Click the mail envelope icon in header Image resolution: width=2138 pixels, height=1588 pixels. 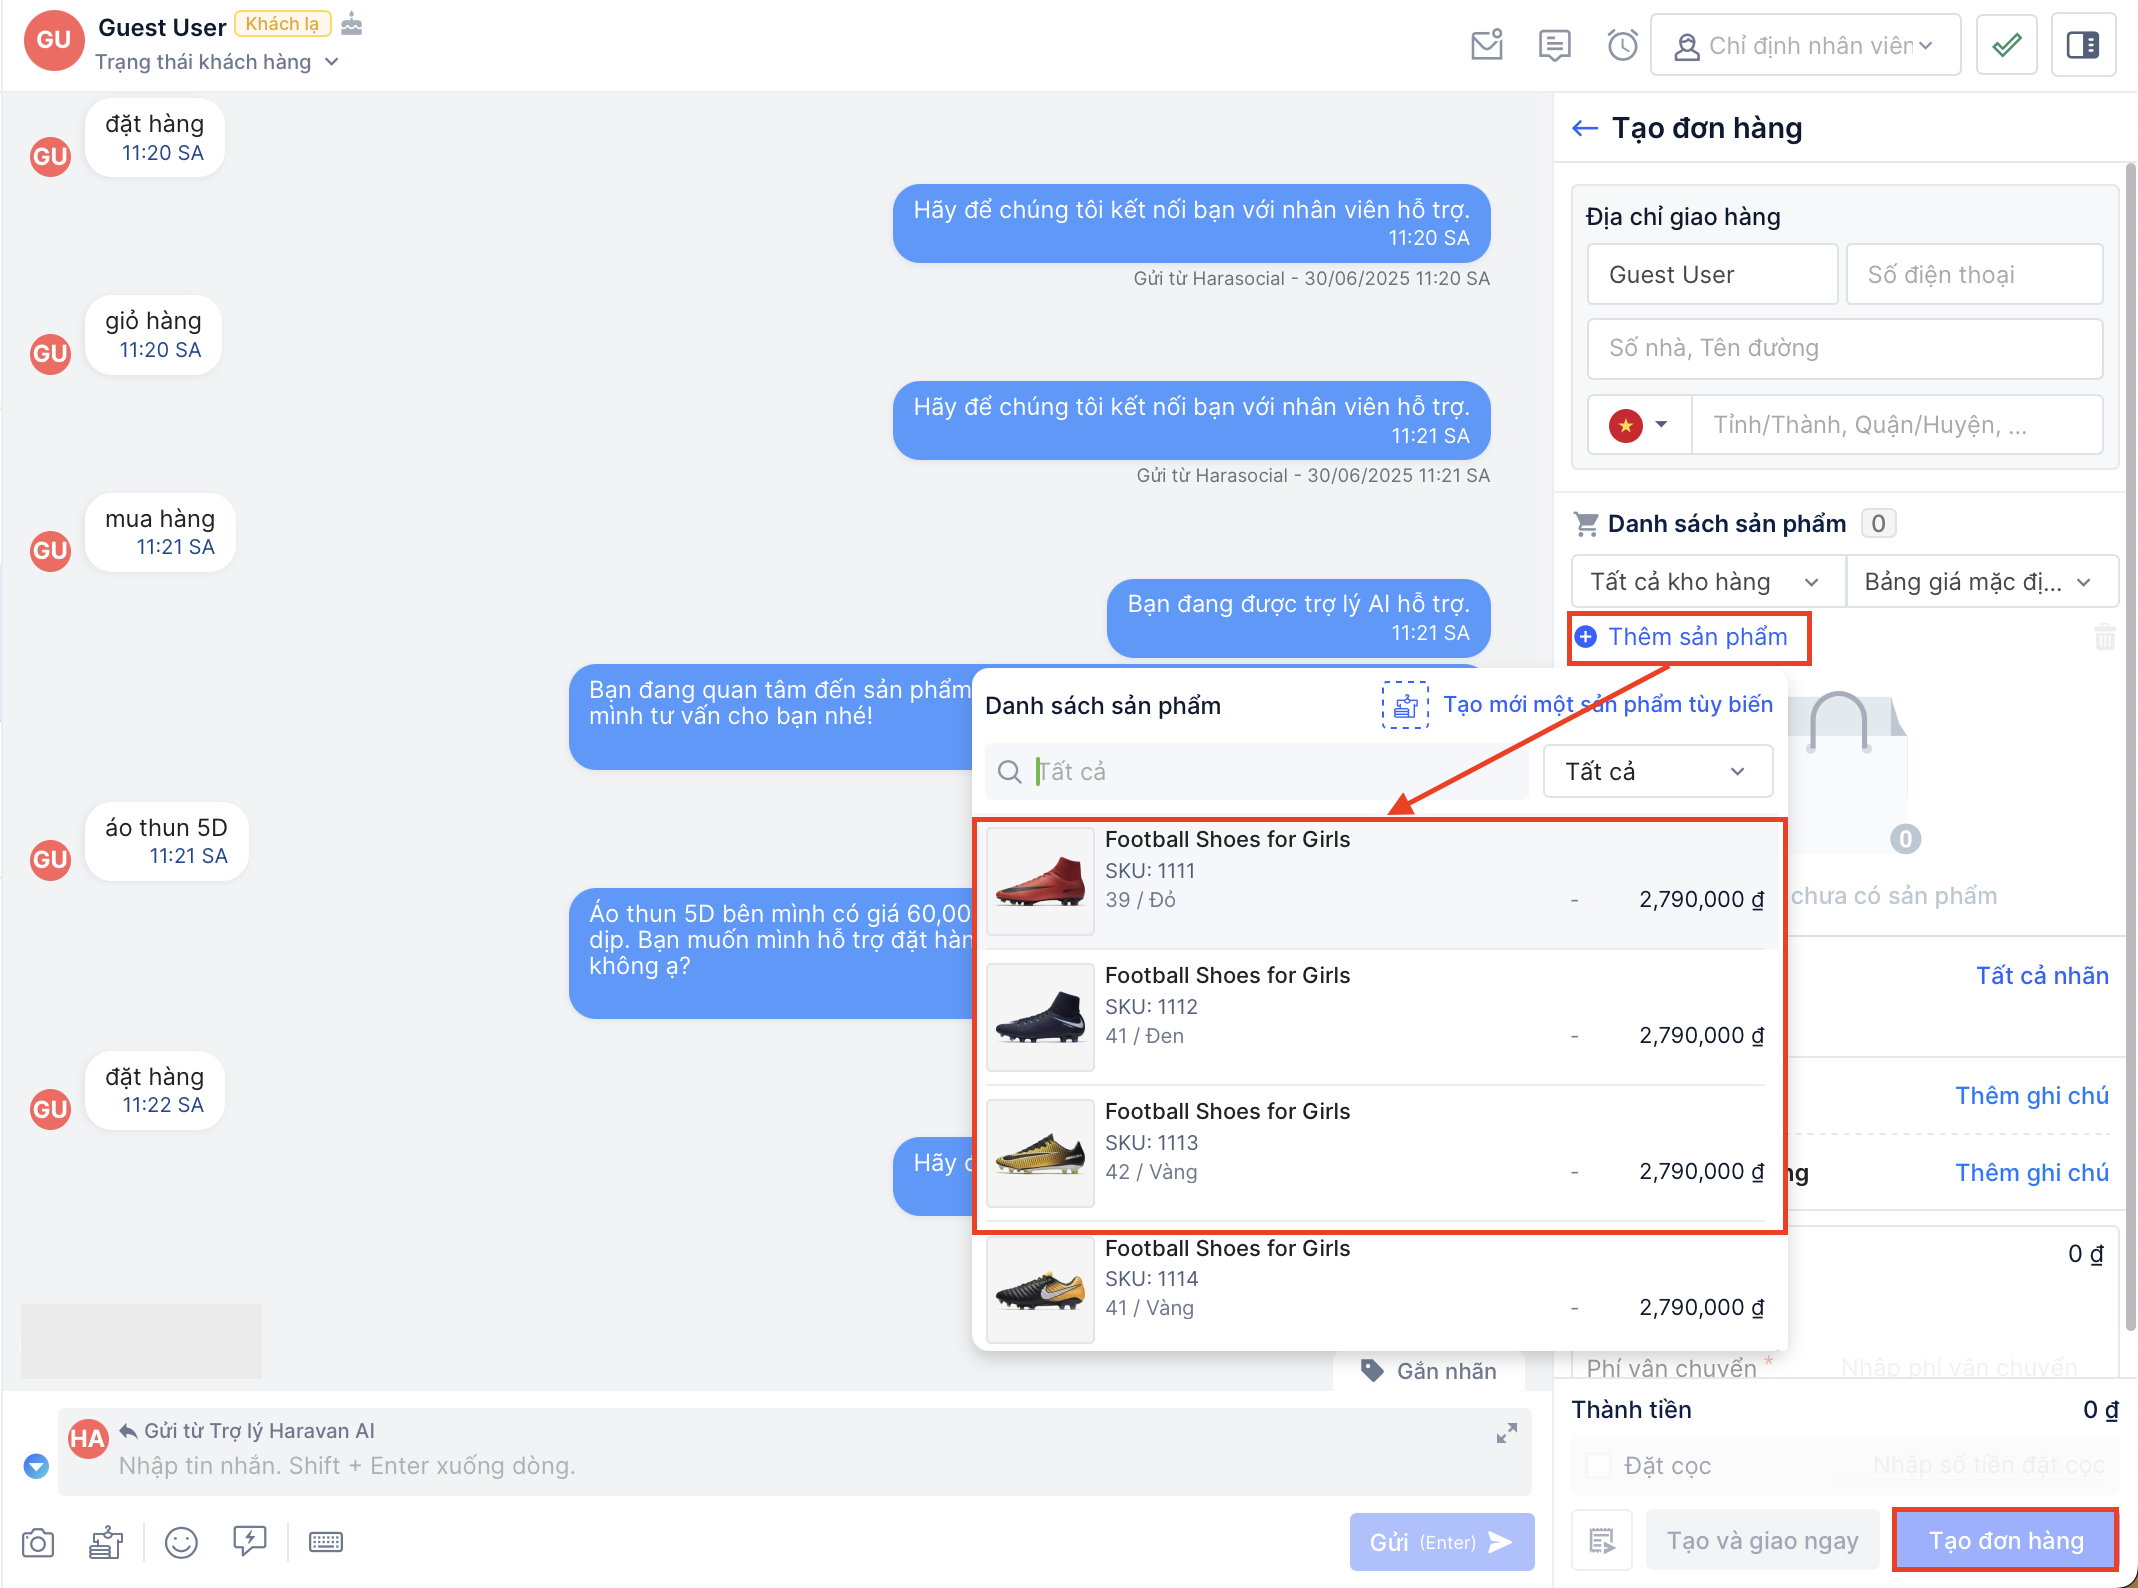pos(1487,45)
